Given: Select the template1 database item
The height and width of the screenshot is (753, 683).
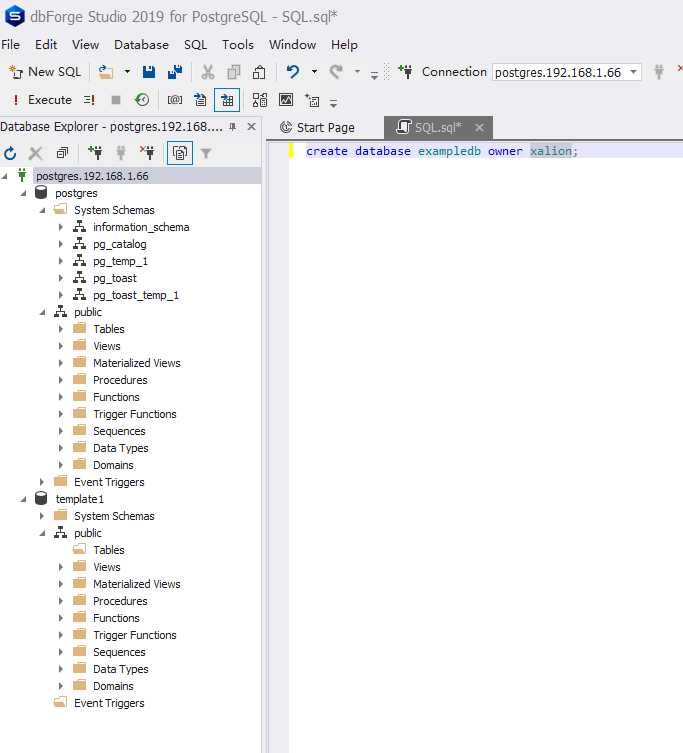Looking at the screenshot, I should point(79,499).
